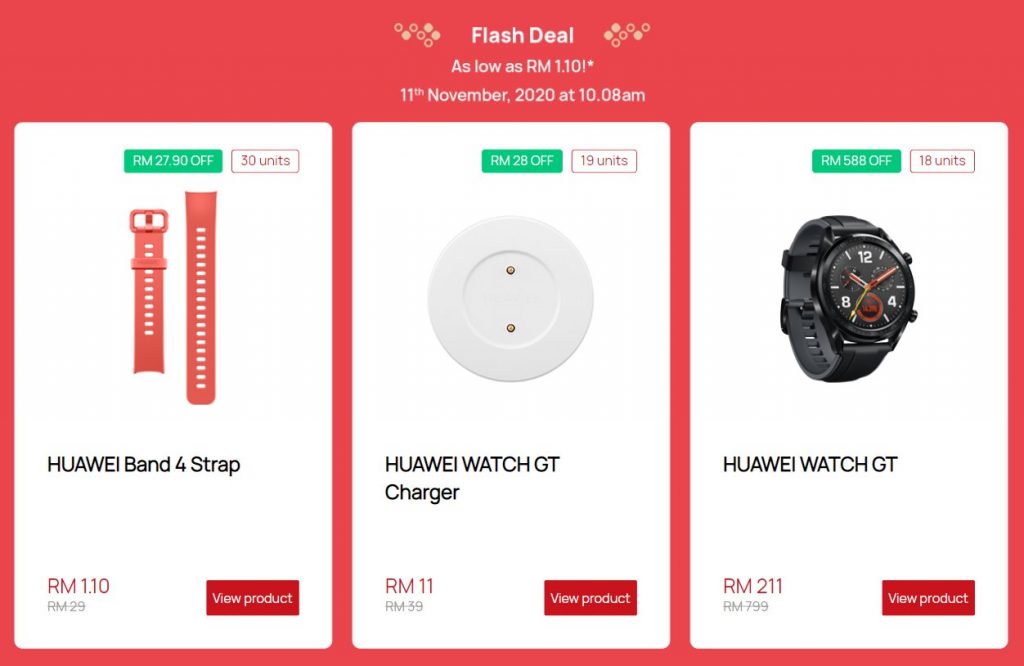Click the RM 11 sale price
This screenshot has height=666, width=1024.
coord(409,586)
